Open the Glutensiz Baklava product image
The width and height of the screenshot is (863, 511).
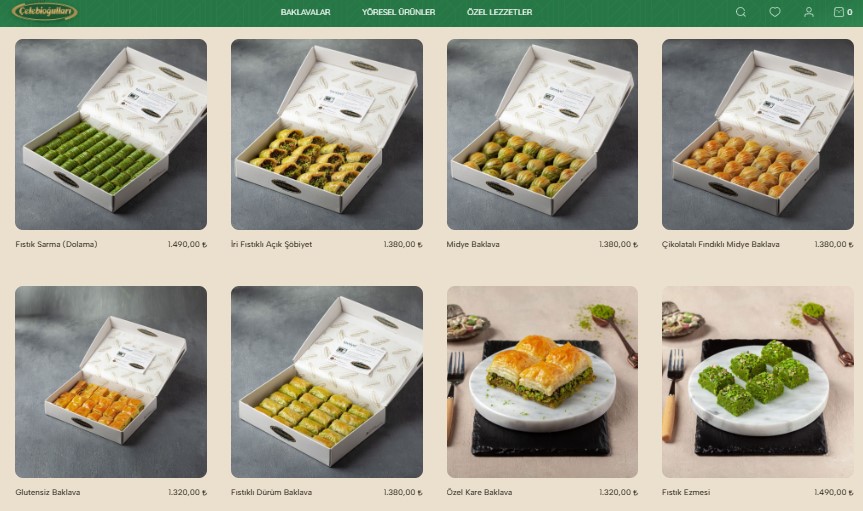coord(111,382)
